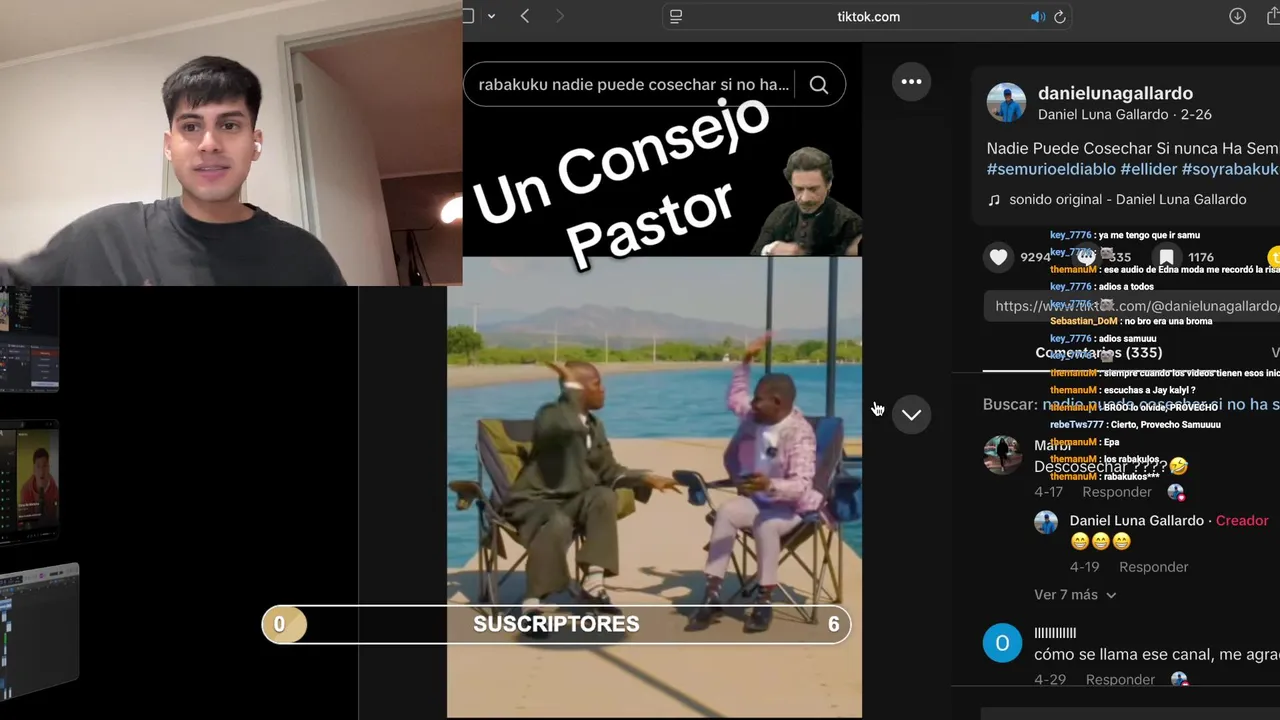Open page reader icon in address bar

676,17
